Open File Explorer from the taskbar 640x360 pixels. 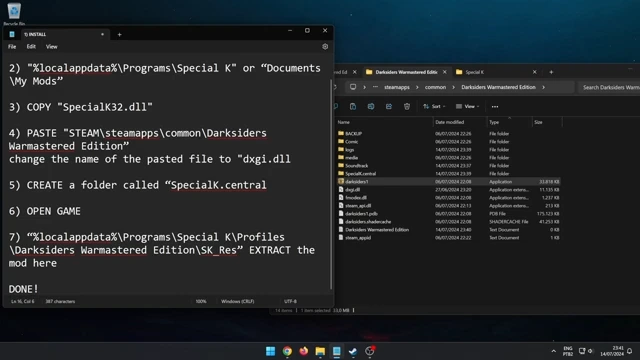coord(320,351)
